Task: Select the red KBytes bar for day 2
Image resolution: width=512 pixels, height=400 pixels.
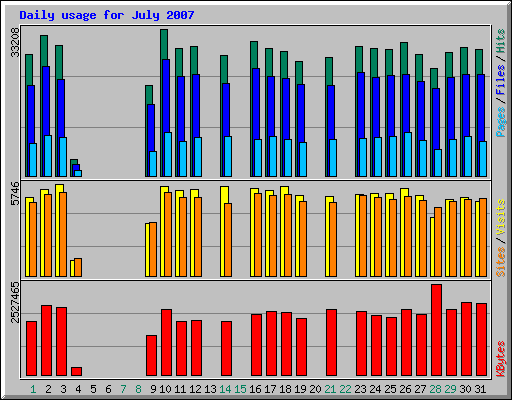Action: coord(46,341)
